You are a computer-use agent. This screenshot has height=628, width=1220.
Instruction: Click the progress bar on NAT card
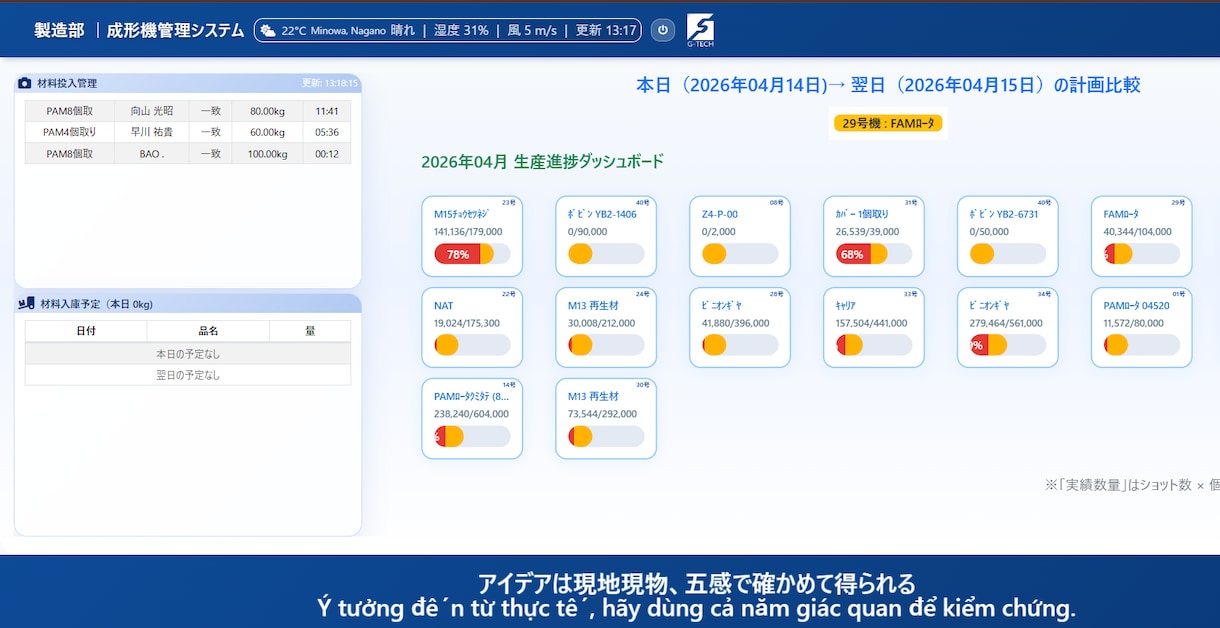point(472,345)
